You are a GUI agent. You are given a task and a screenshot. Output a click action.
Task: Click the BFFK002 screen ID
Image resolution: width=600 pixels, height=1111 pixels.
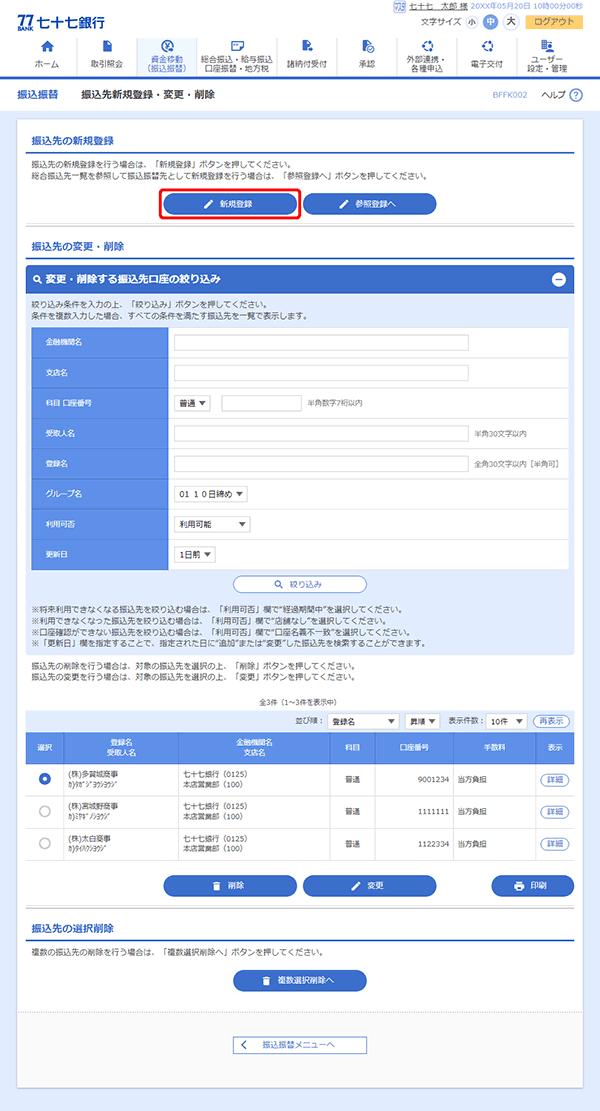coord(509,95)
